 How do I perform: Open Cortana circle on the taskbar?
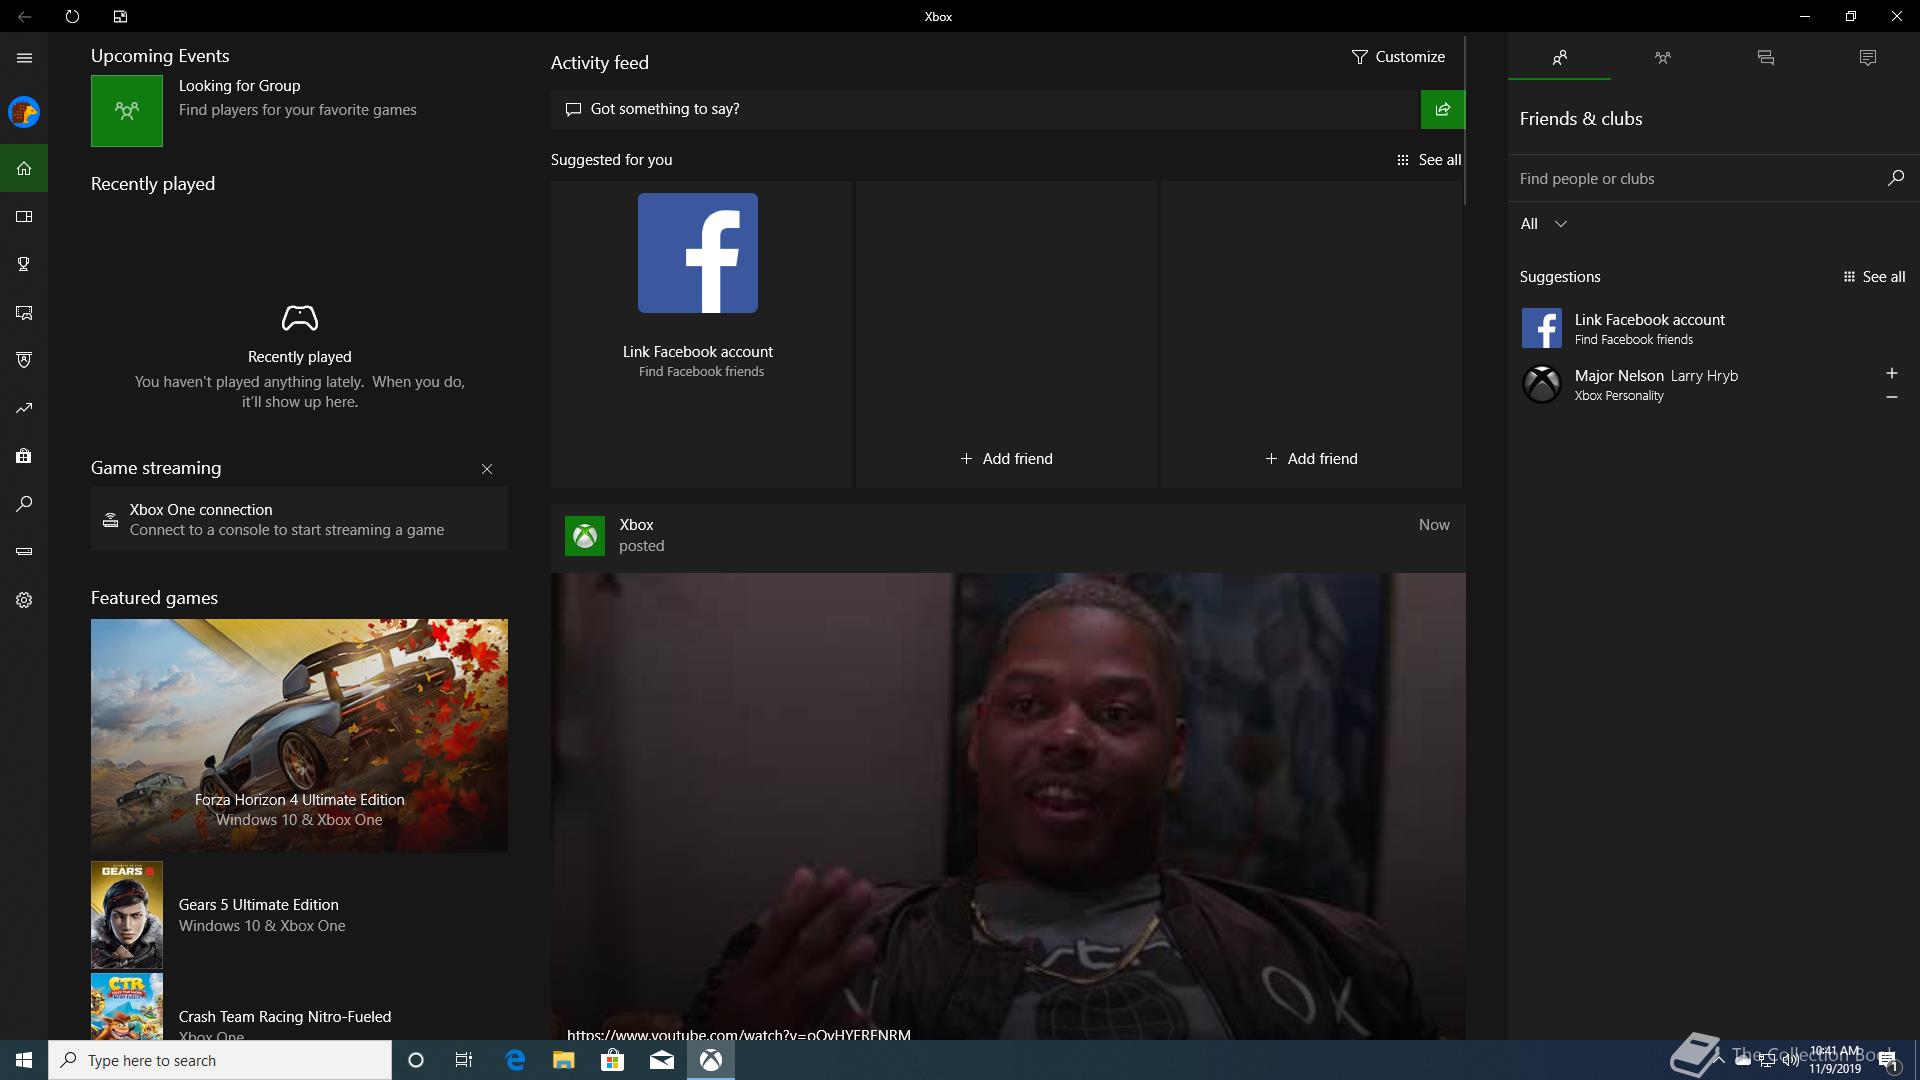click(x=416, y=1060)
